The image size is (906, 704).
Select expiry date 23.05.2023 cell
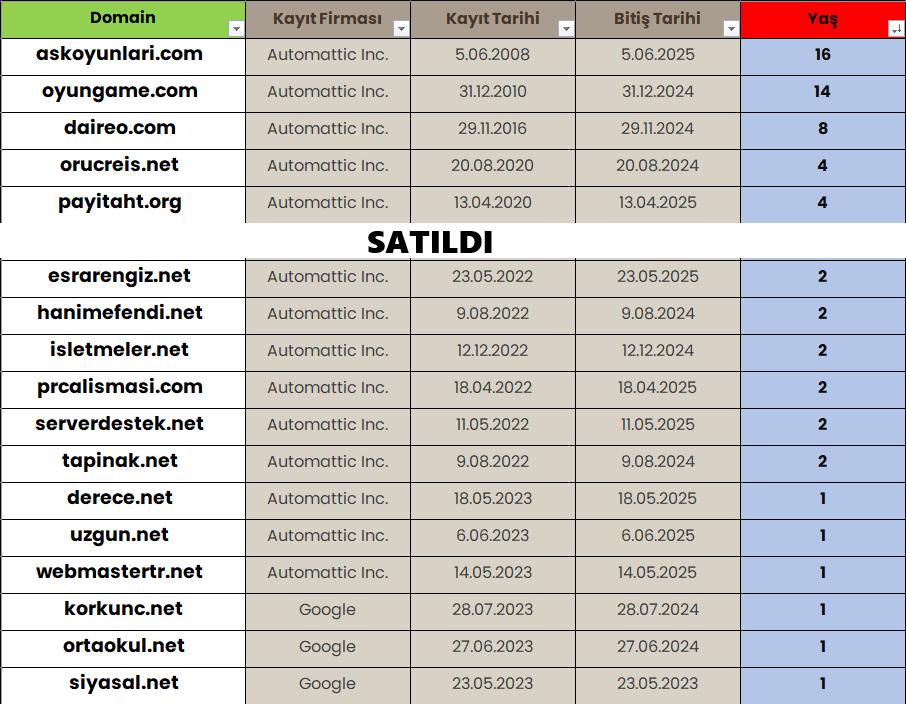(x=658, y=686)
